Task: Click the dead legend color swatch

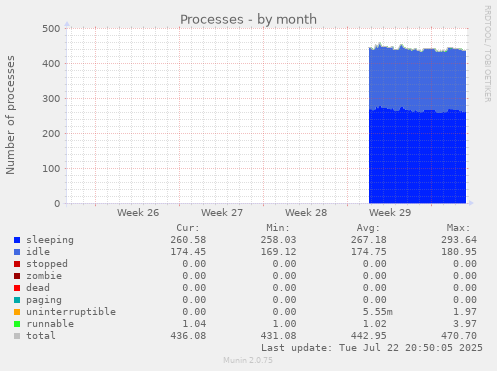Action: point(17,288)
